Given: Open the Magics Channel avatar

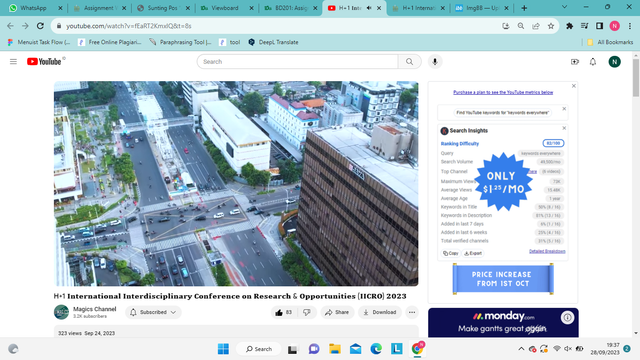Looking at the screenshot, I should [61, 312].
